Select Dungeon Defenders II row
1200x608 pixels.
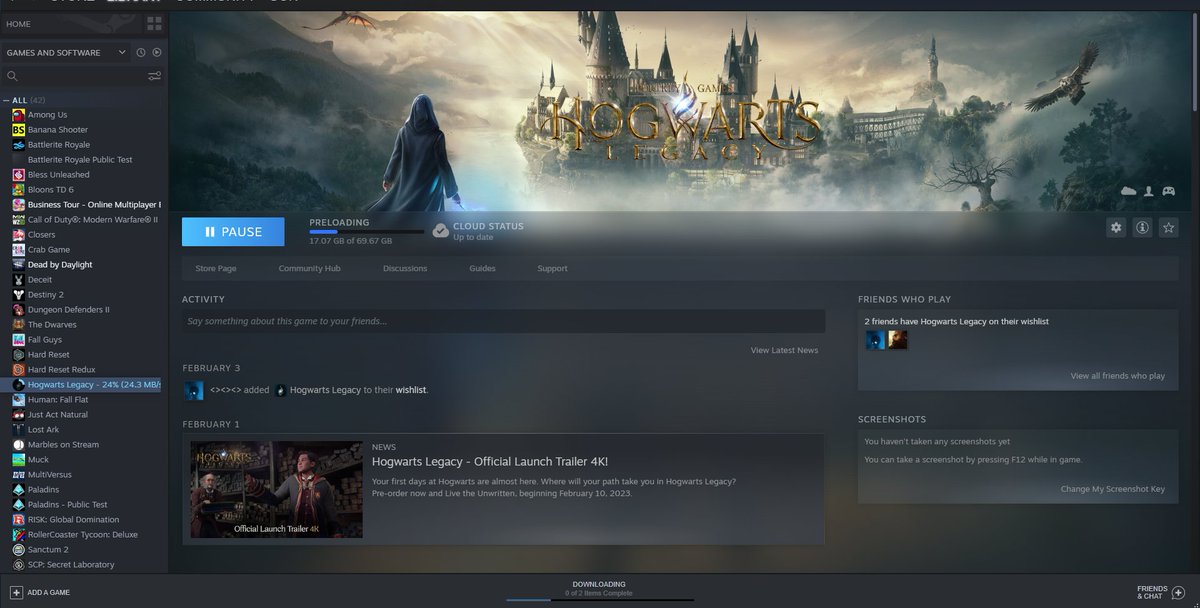(x=84, y=310)
